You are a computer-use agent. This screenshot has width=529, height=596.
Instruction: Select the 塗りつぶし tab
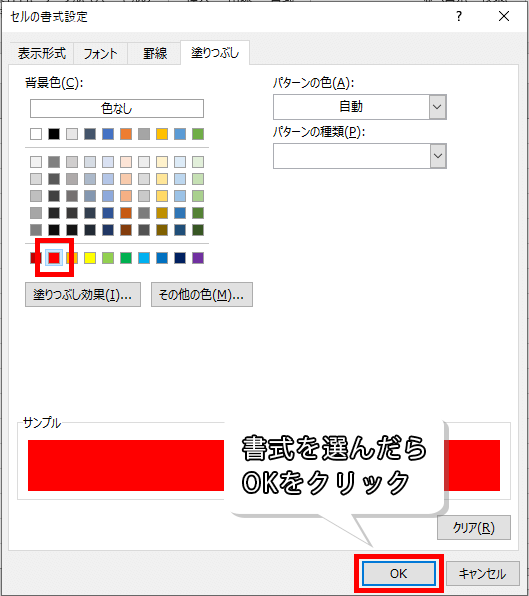point(215,52)
